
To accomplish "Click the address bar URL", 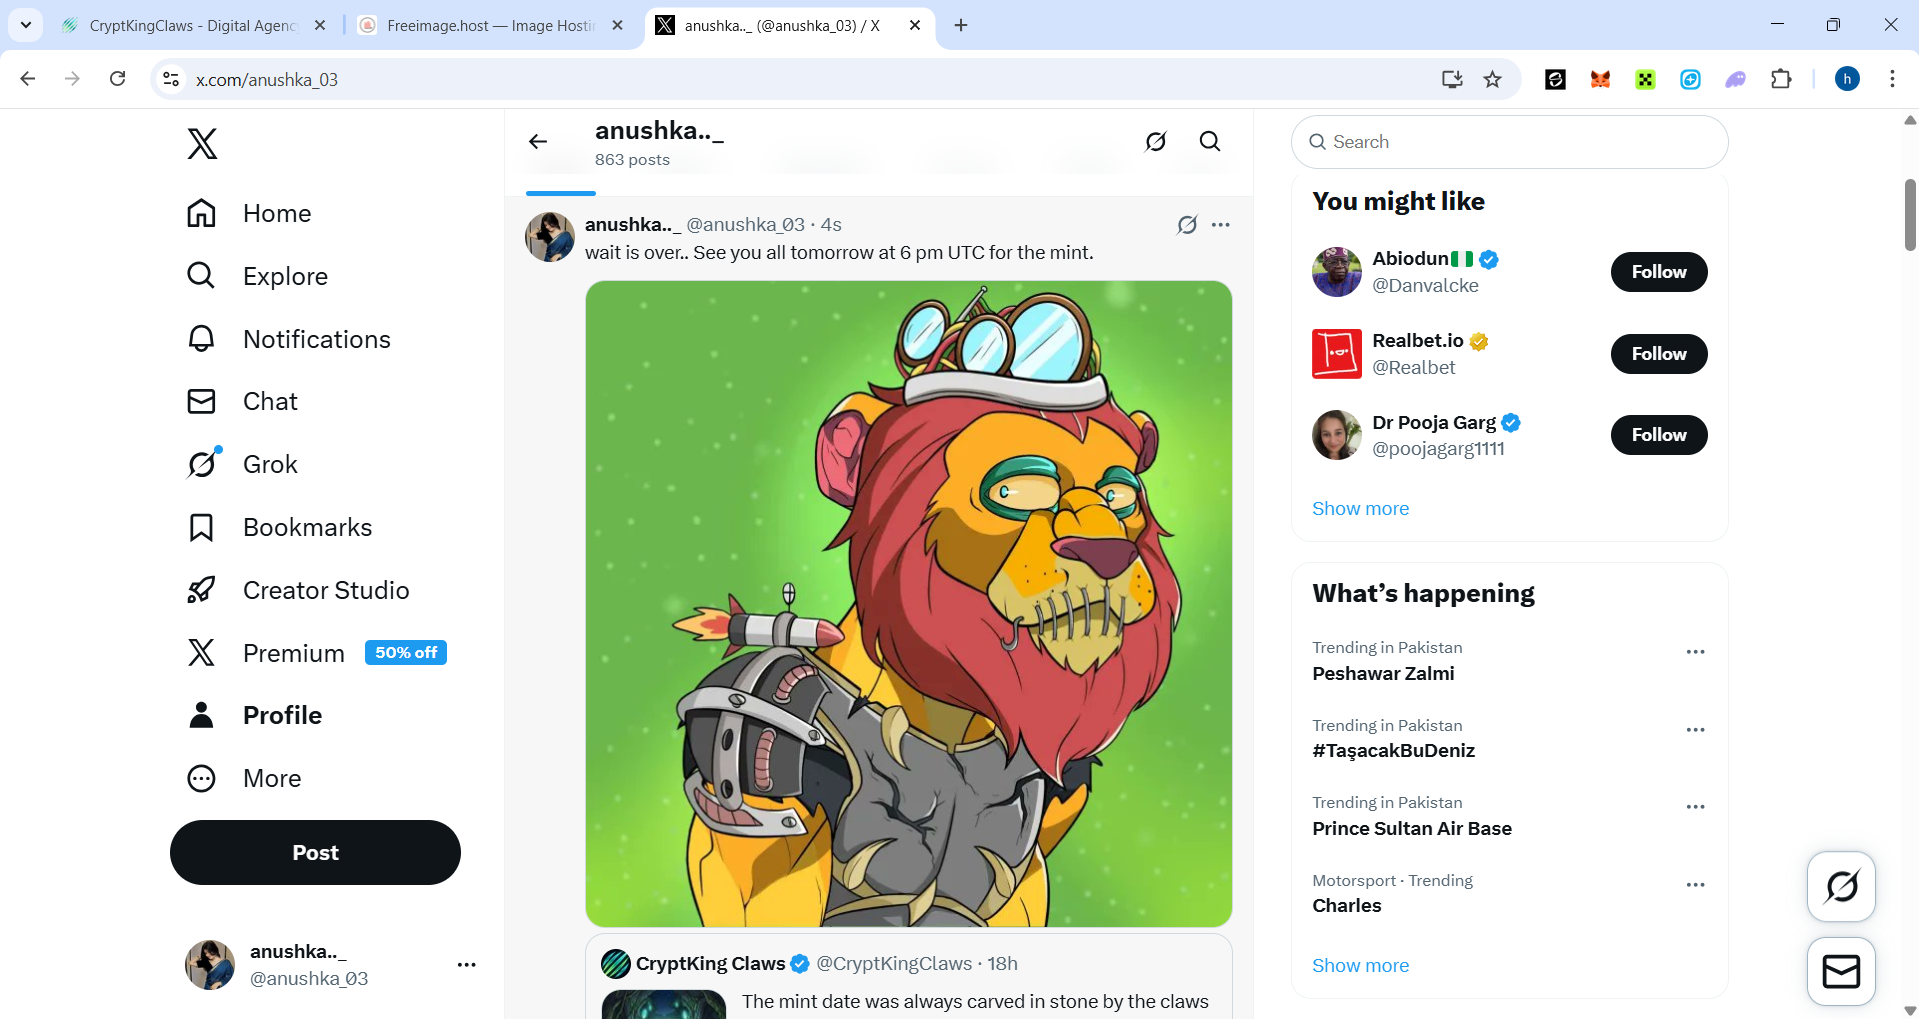I will tap(267, 80).
